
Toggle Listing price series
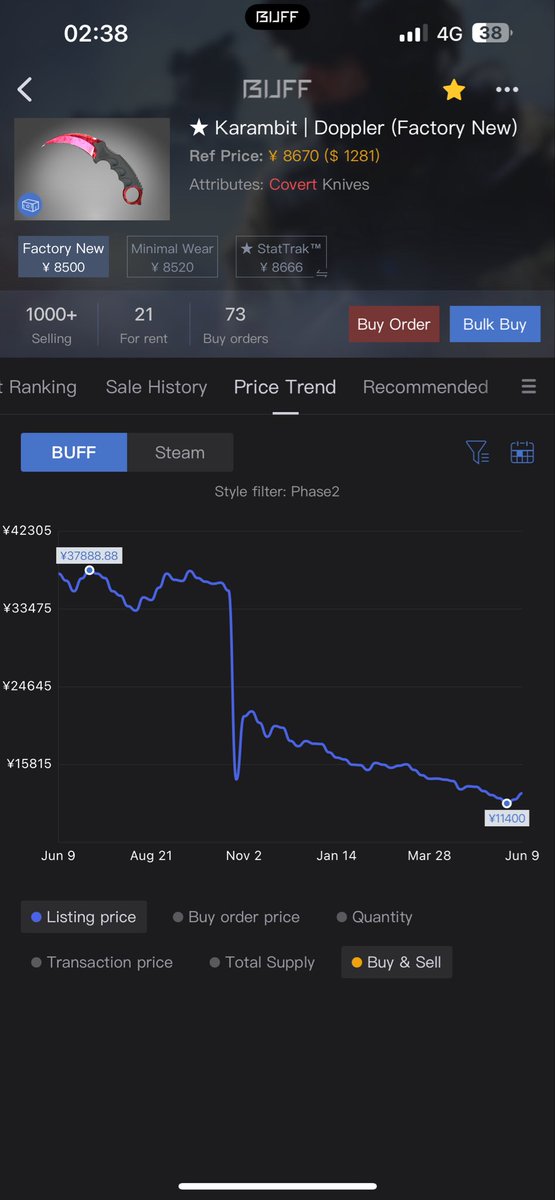coord(84,917)
